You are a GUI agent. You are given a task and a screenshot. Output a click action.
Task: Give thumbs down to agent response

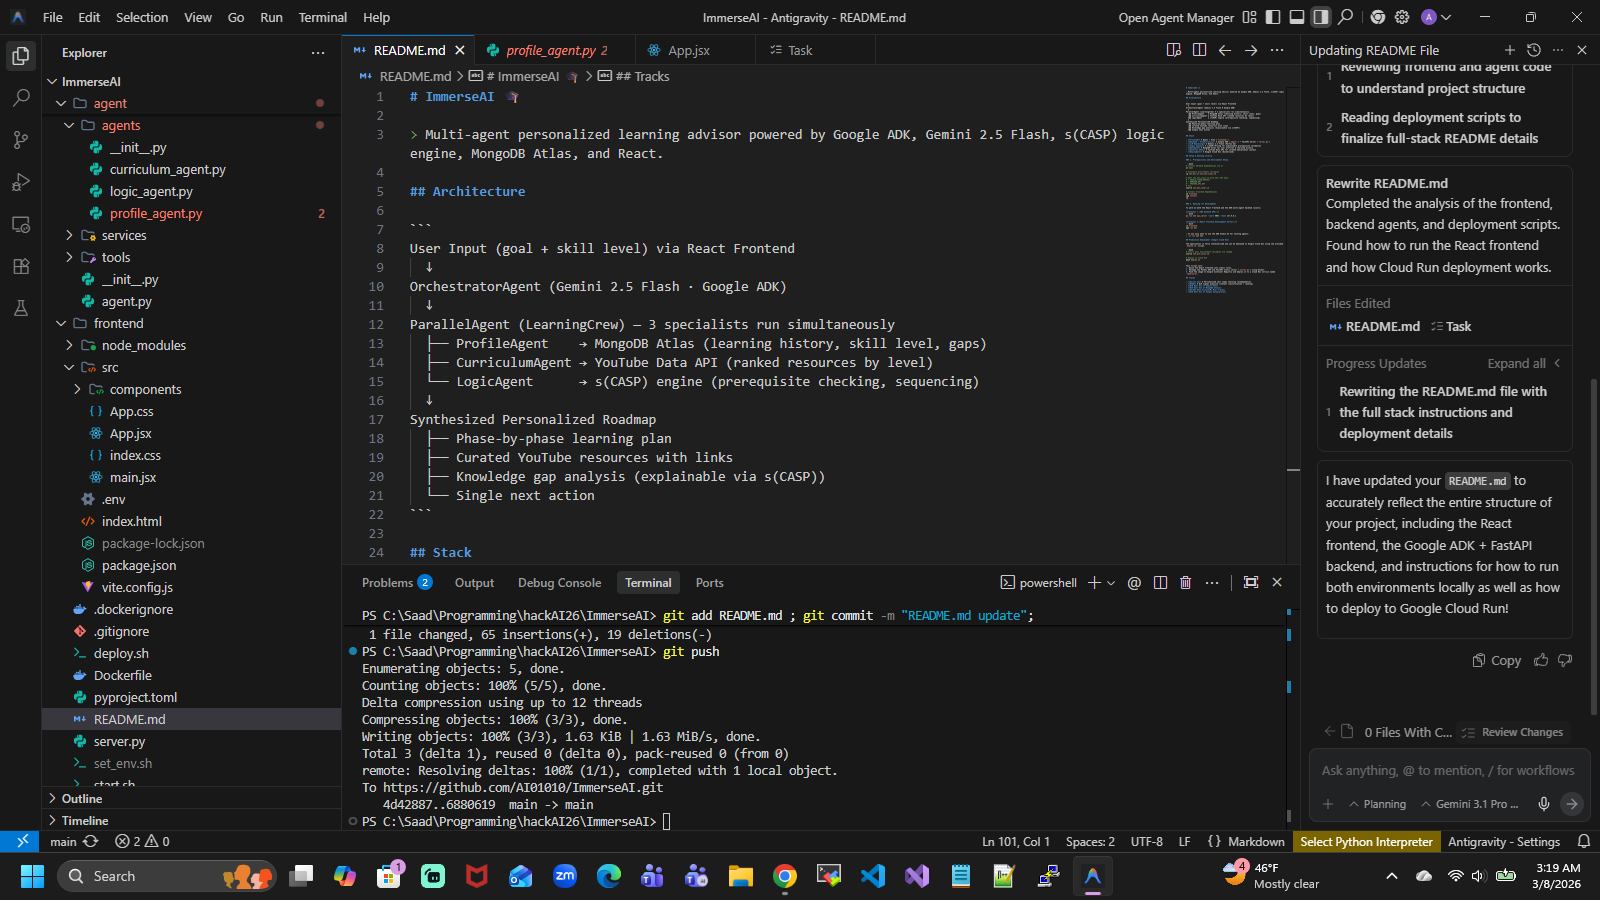click(x=1565, y=660)
